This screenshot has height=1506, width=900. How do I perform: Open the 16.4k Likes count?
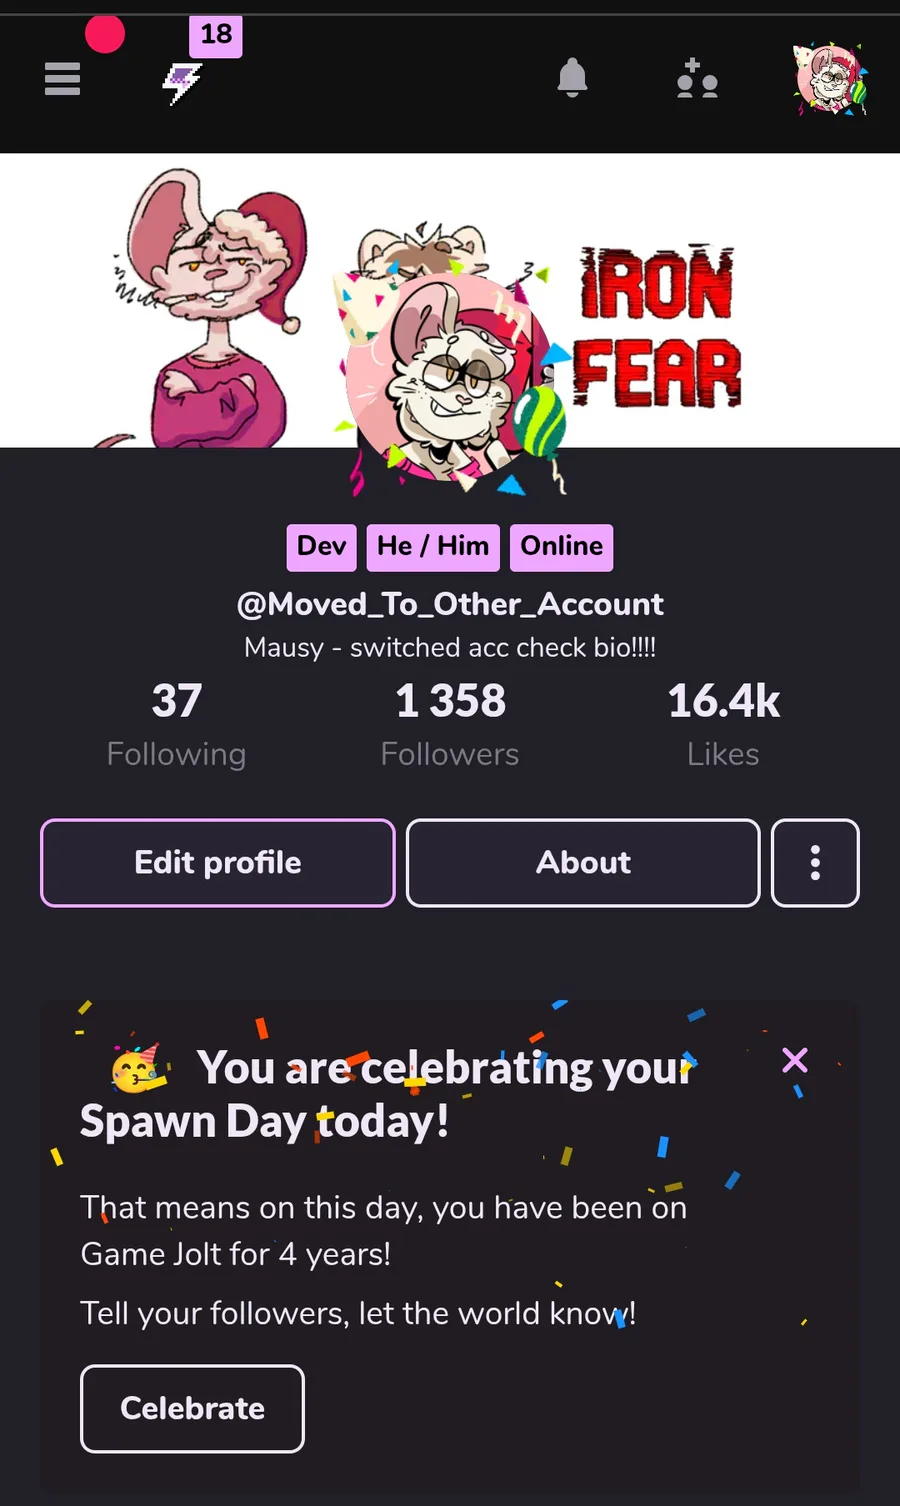click(x=723, y=724)
